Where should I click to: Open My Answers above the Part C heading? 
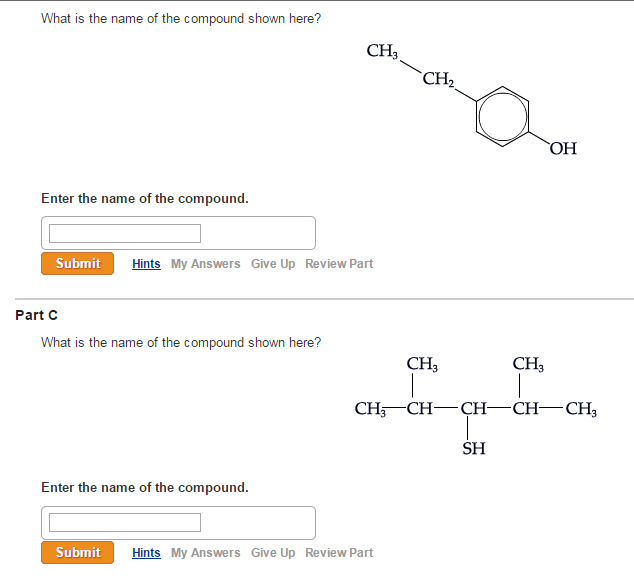(205, 264)
